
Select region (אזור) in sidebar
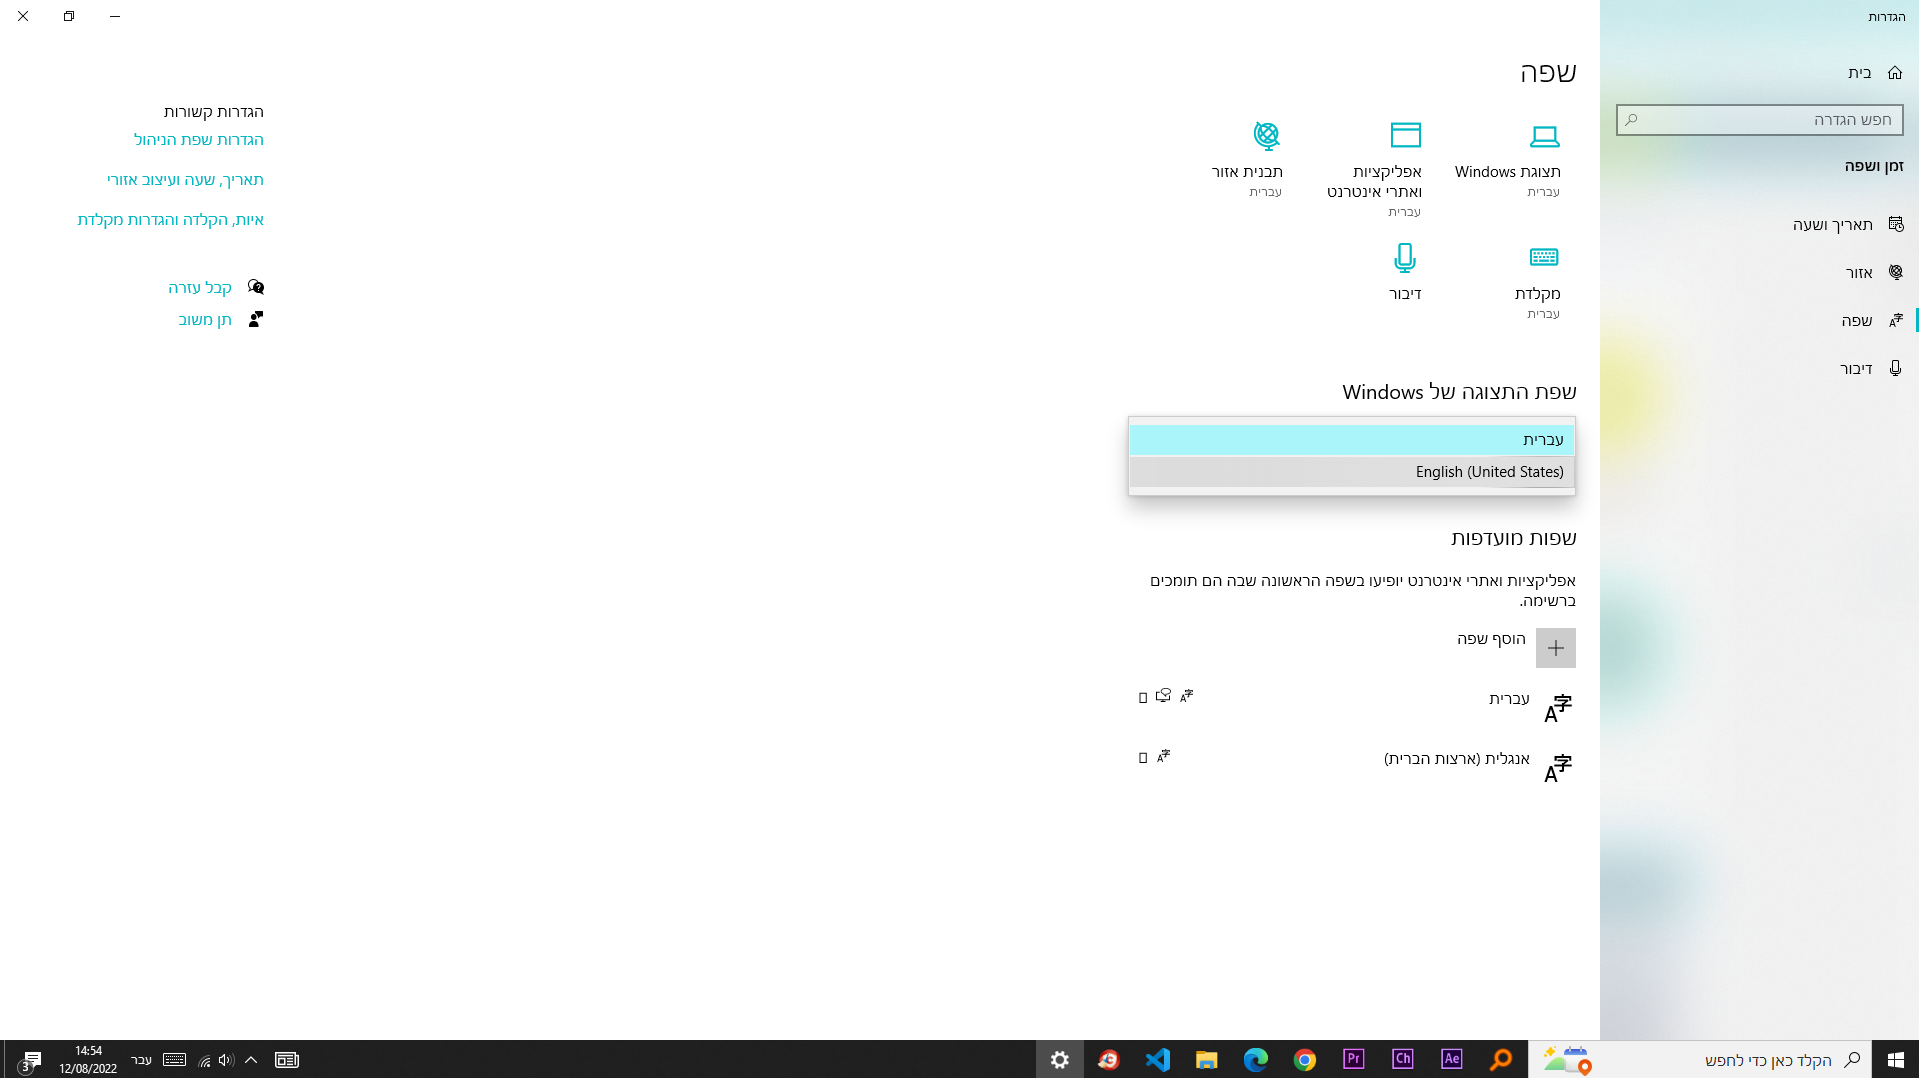pos(1760,272)
